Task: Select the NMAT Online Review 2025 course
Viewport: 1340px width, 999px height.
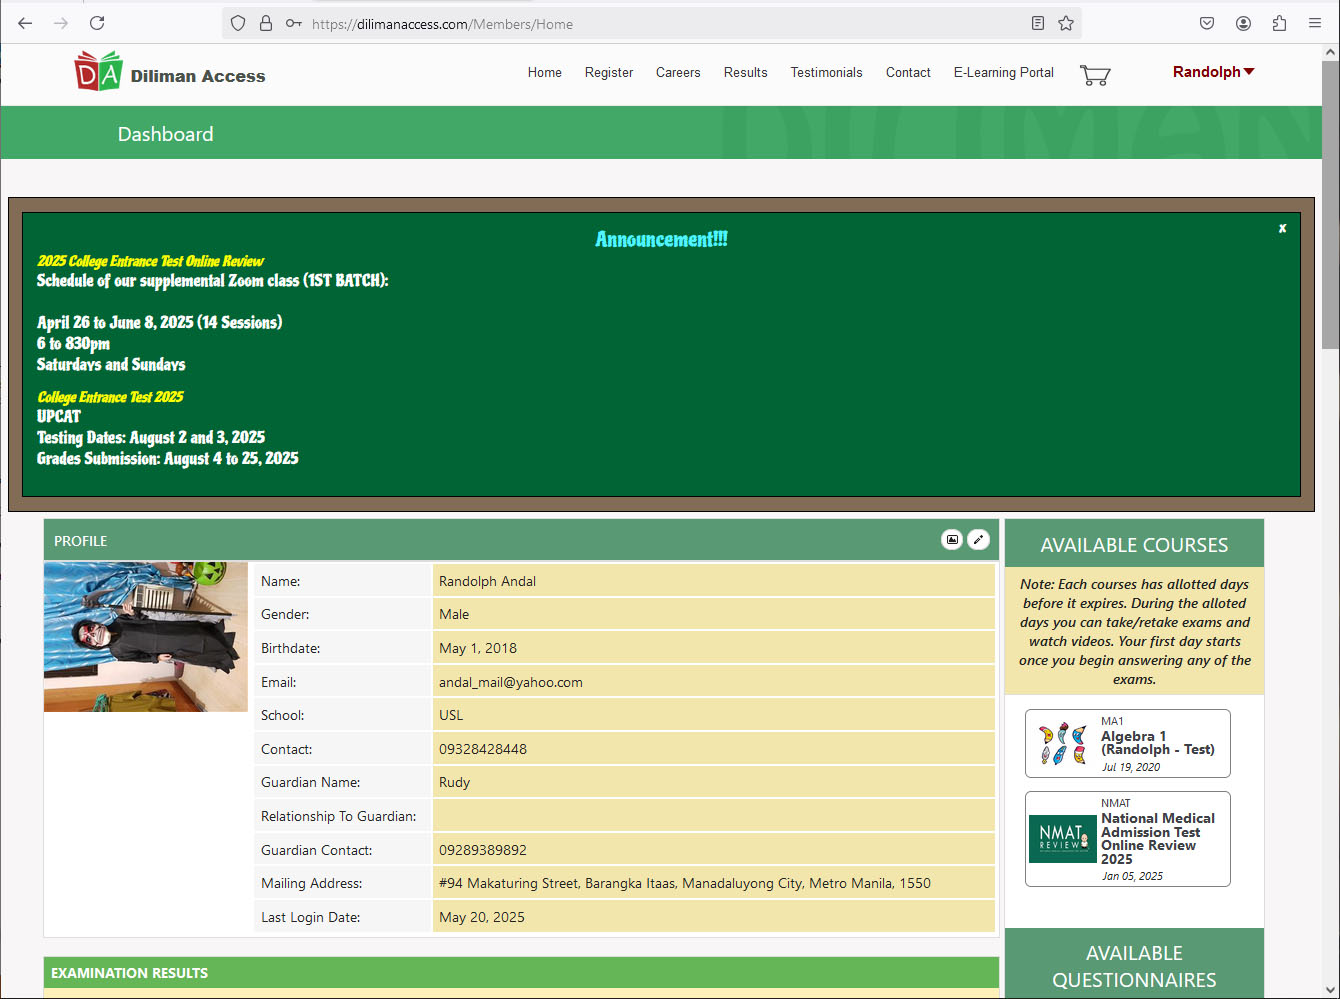Action: (x=1127, y=839)
